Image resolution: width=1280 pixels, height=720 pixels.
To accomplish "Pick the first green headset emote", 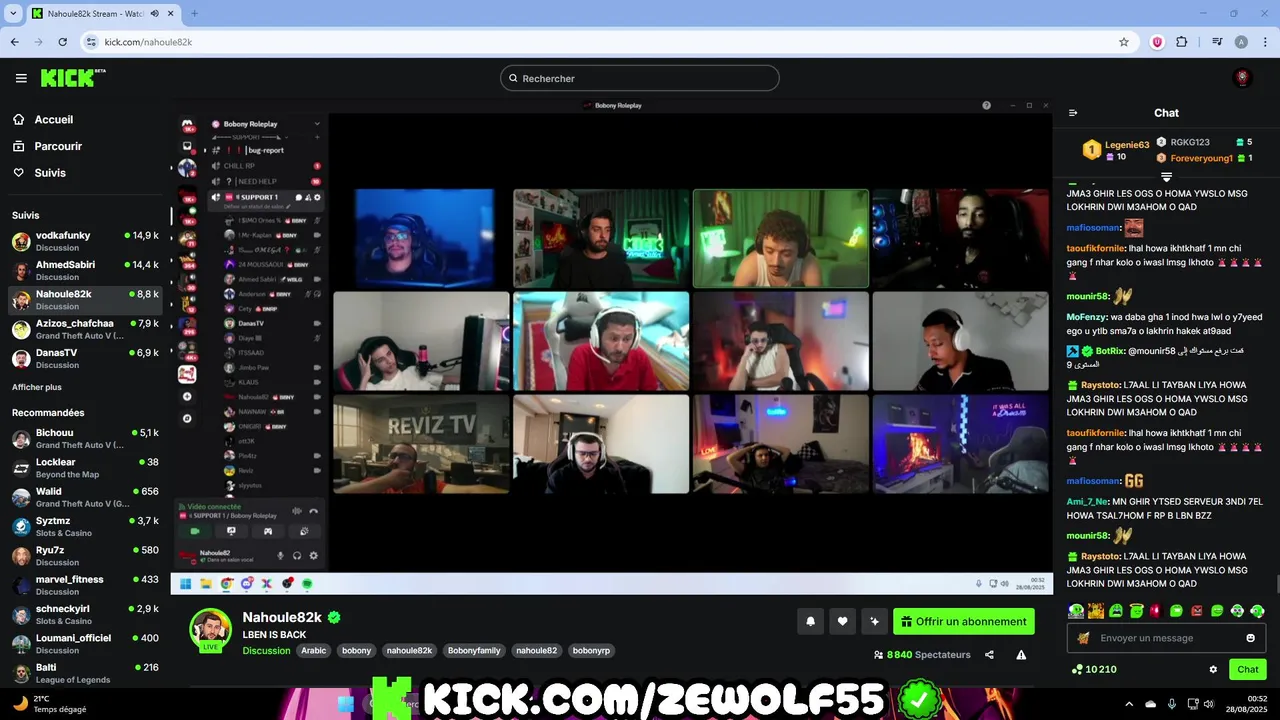I will 1076,610.
